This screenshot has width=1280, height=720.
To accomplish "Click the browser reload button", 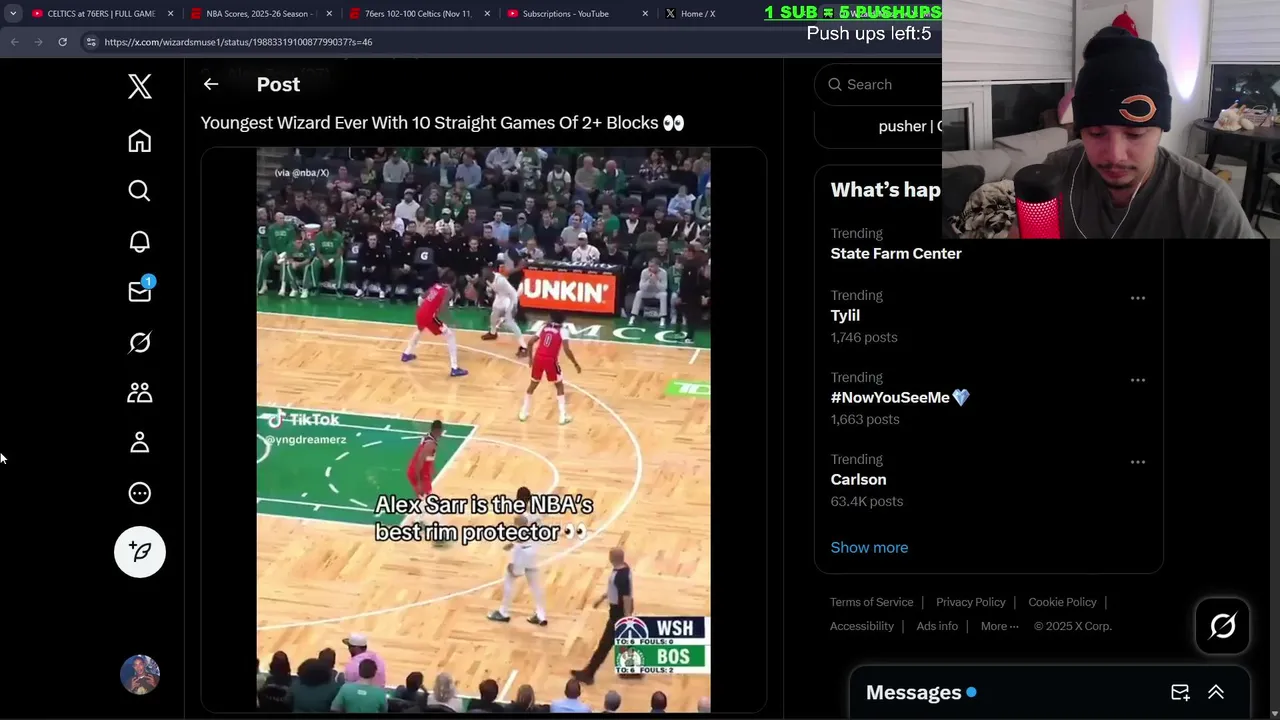I will pos(62,42).
